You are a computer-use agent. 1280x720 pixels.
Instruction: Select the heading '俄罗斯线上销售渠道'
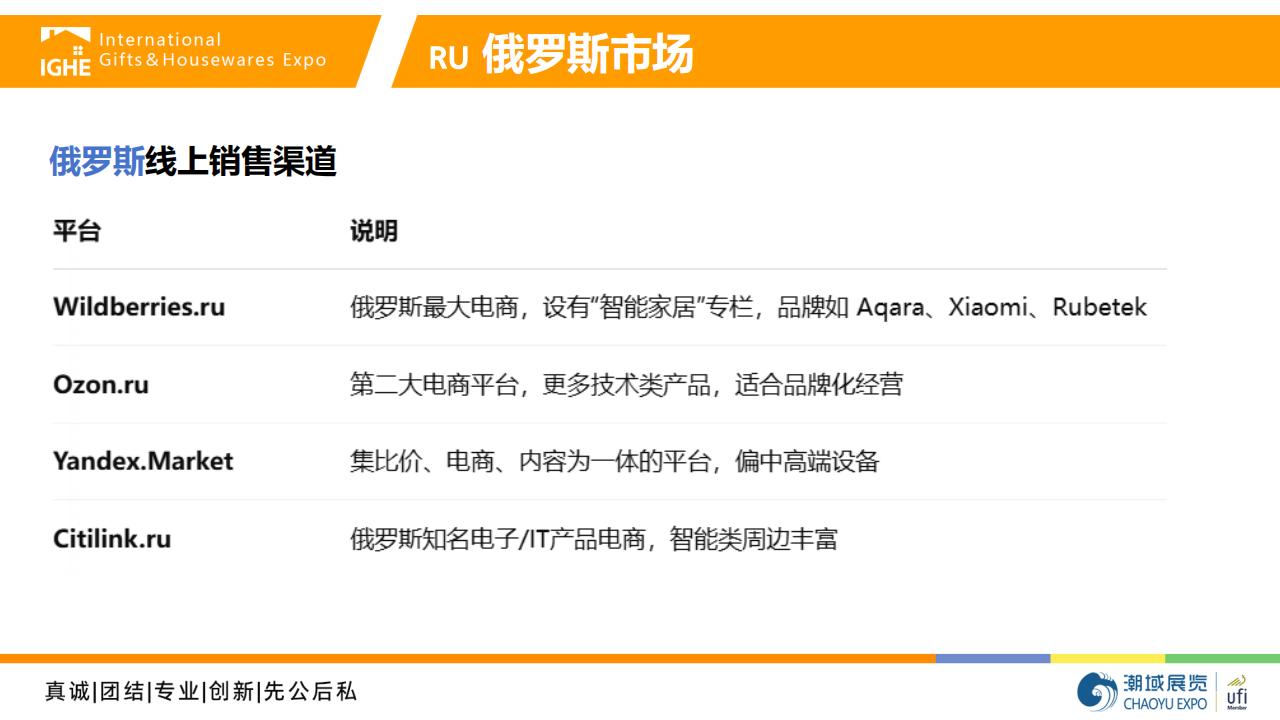coord(193,161)
